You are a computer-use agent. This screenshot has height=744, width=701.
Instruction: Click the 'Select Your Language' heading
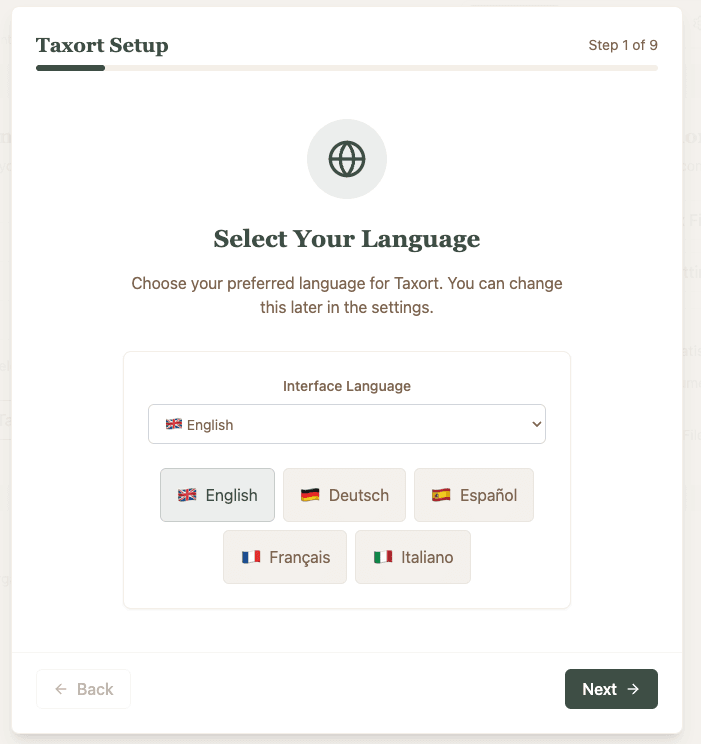click(x=347, y=239)
